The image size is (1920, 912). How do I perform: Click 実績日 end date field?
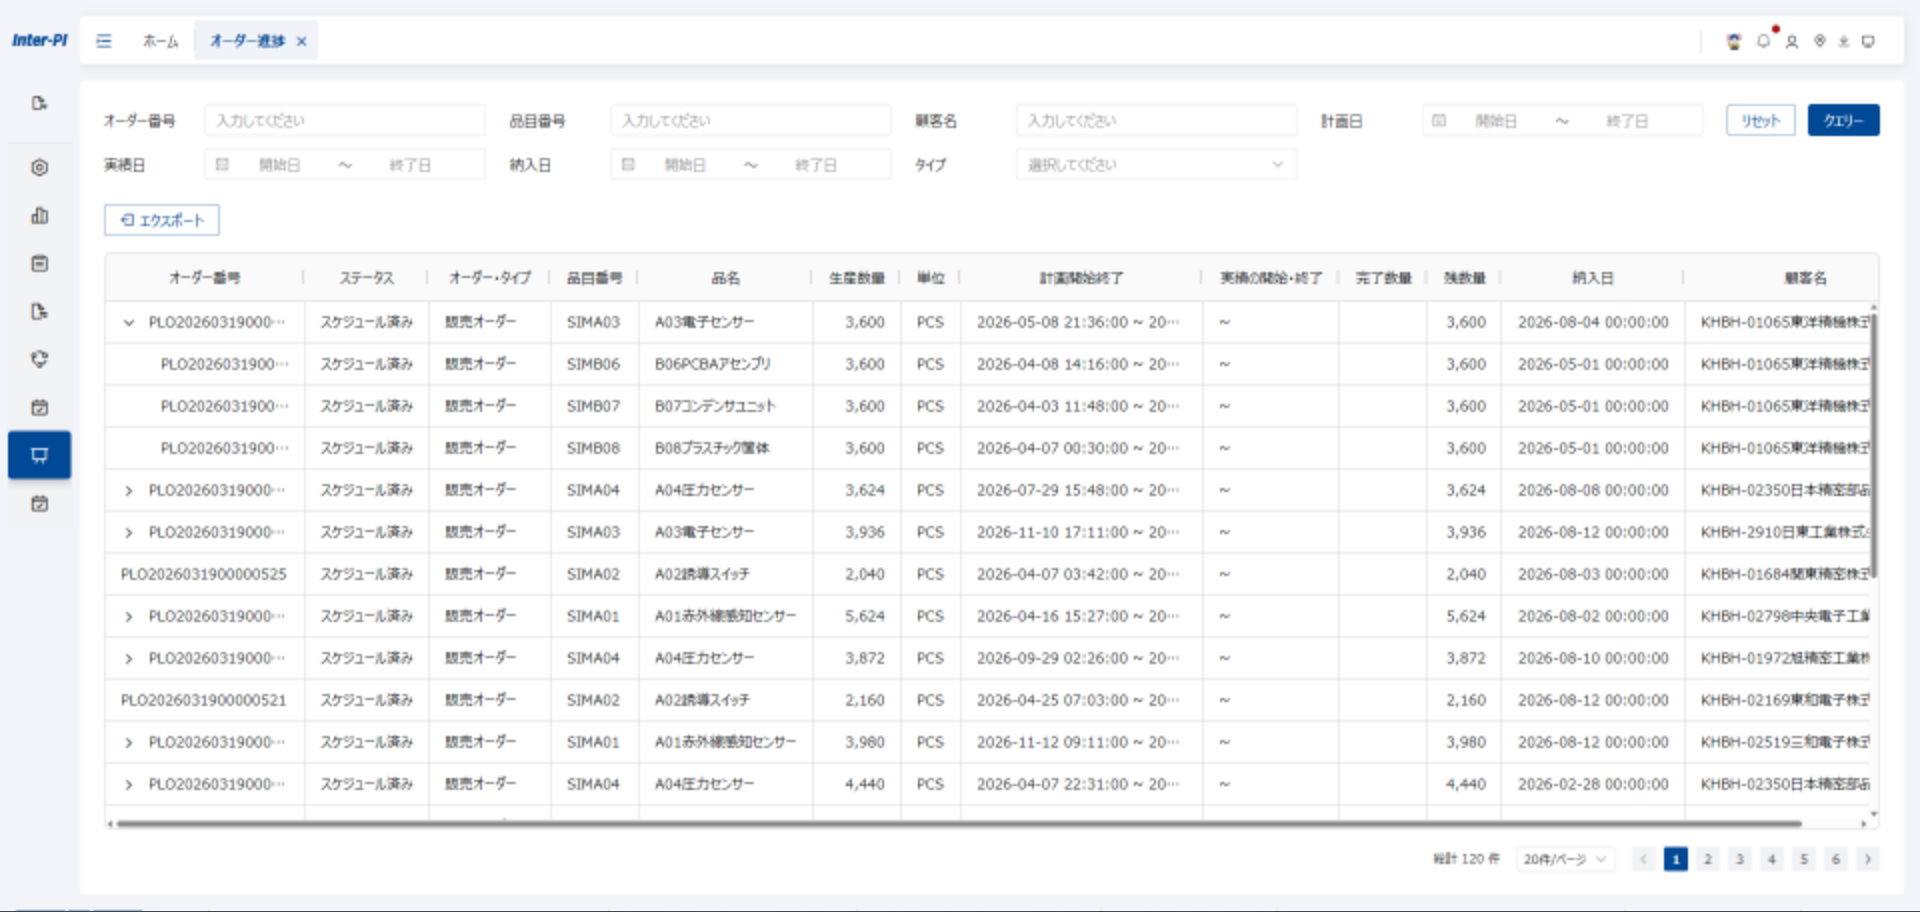[x=410, y=164]
